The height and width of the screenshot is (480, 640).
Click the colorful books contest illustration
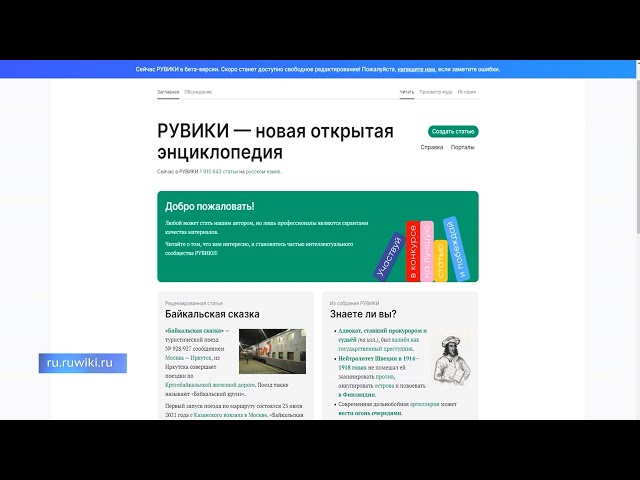click(422, 250)
